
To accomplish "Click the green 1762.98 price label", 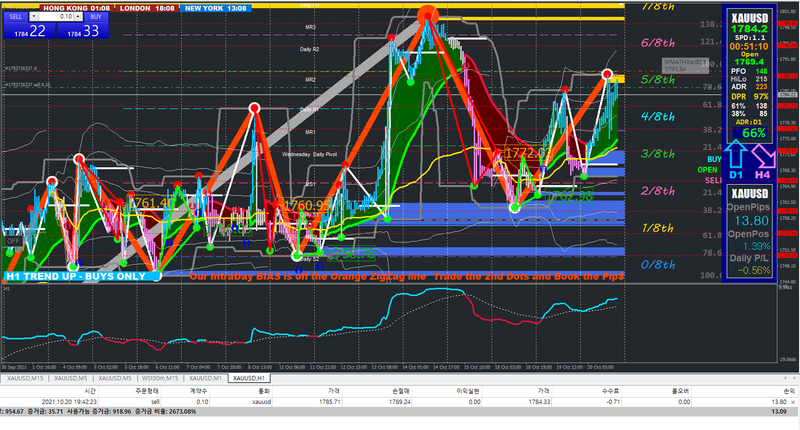I will (x=569, y=195).
